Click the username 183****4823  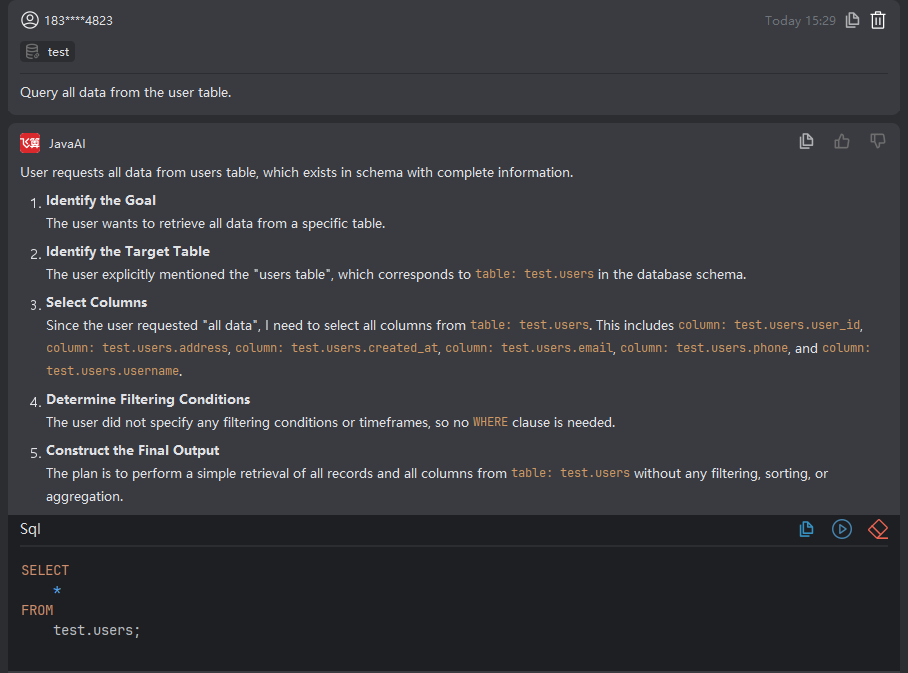pos(78,20)
